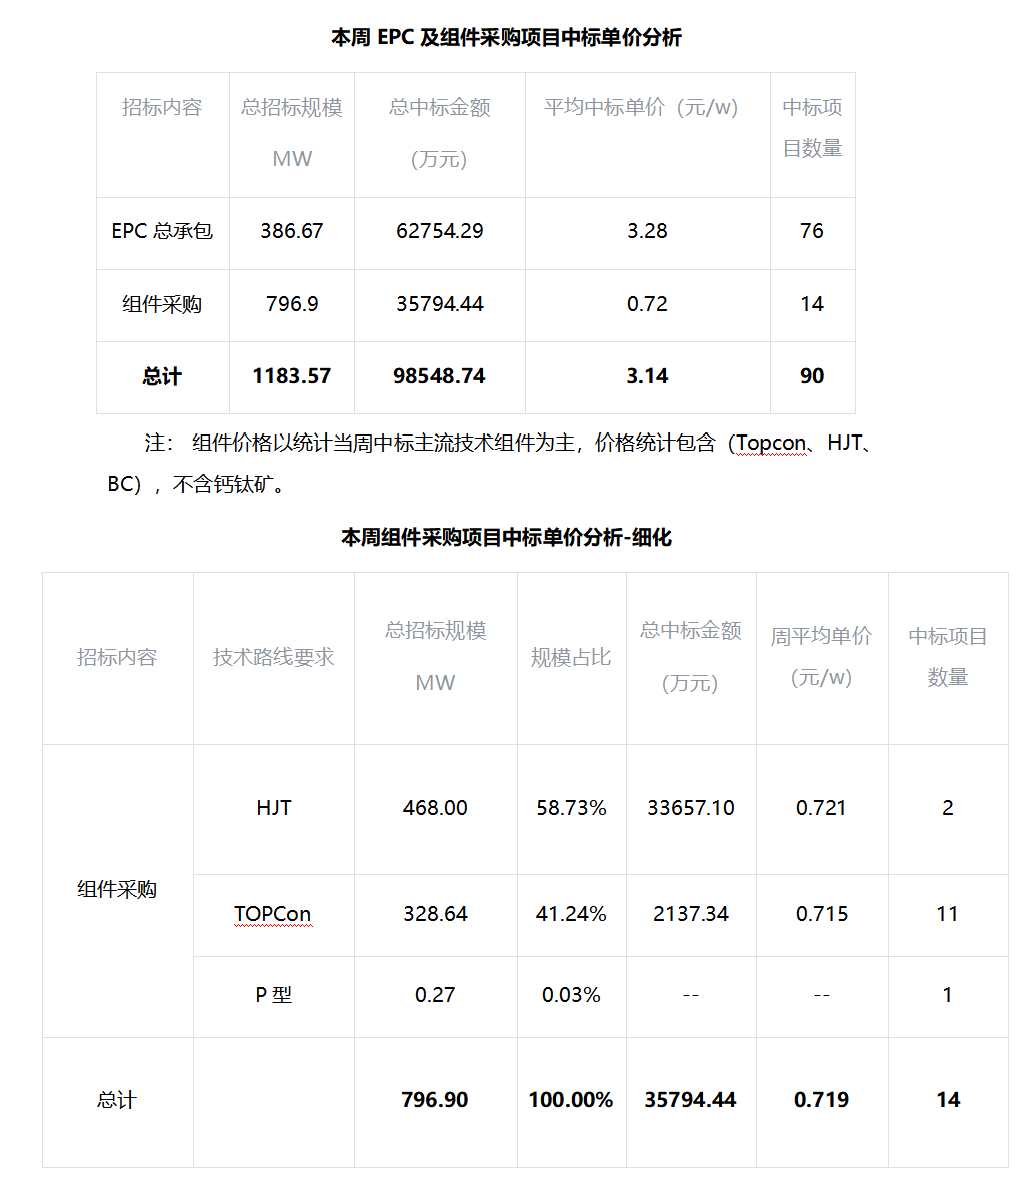Select the underlined TOPCon table cell
Screen dimensions: 1027x1200
point(273,914)
